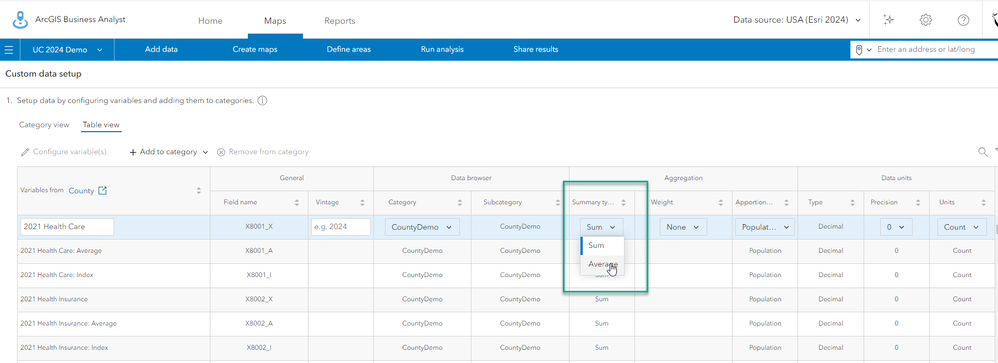Open the Create maps menu
Viewport: 998px width, 363px height.
(x=255, y=50)
